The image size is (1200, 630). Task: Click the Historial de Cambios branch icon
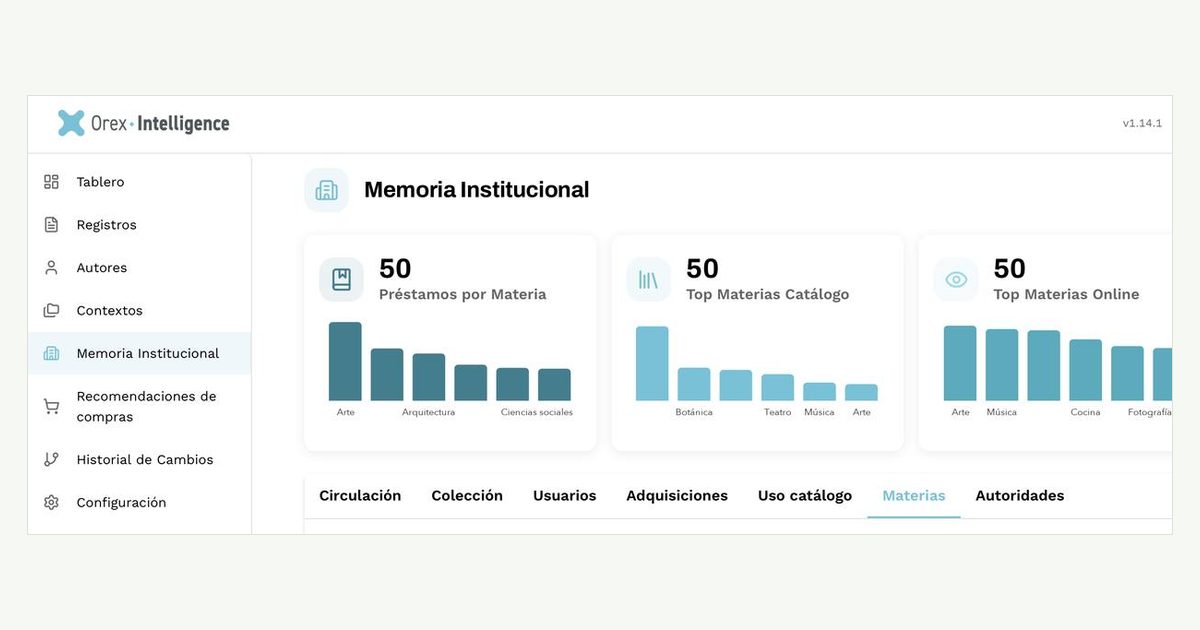[x=51, y=460]
